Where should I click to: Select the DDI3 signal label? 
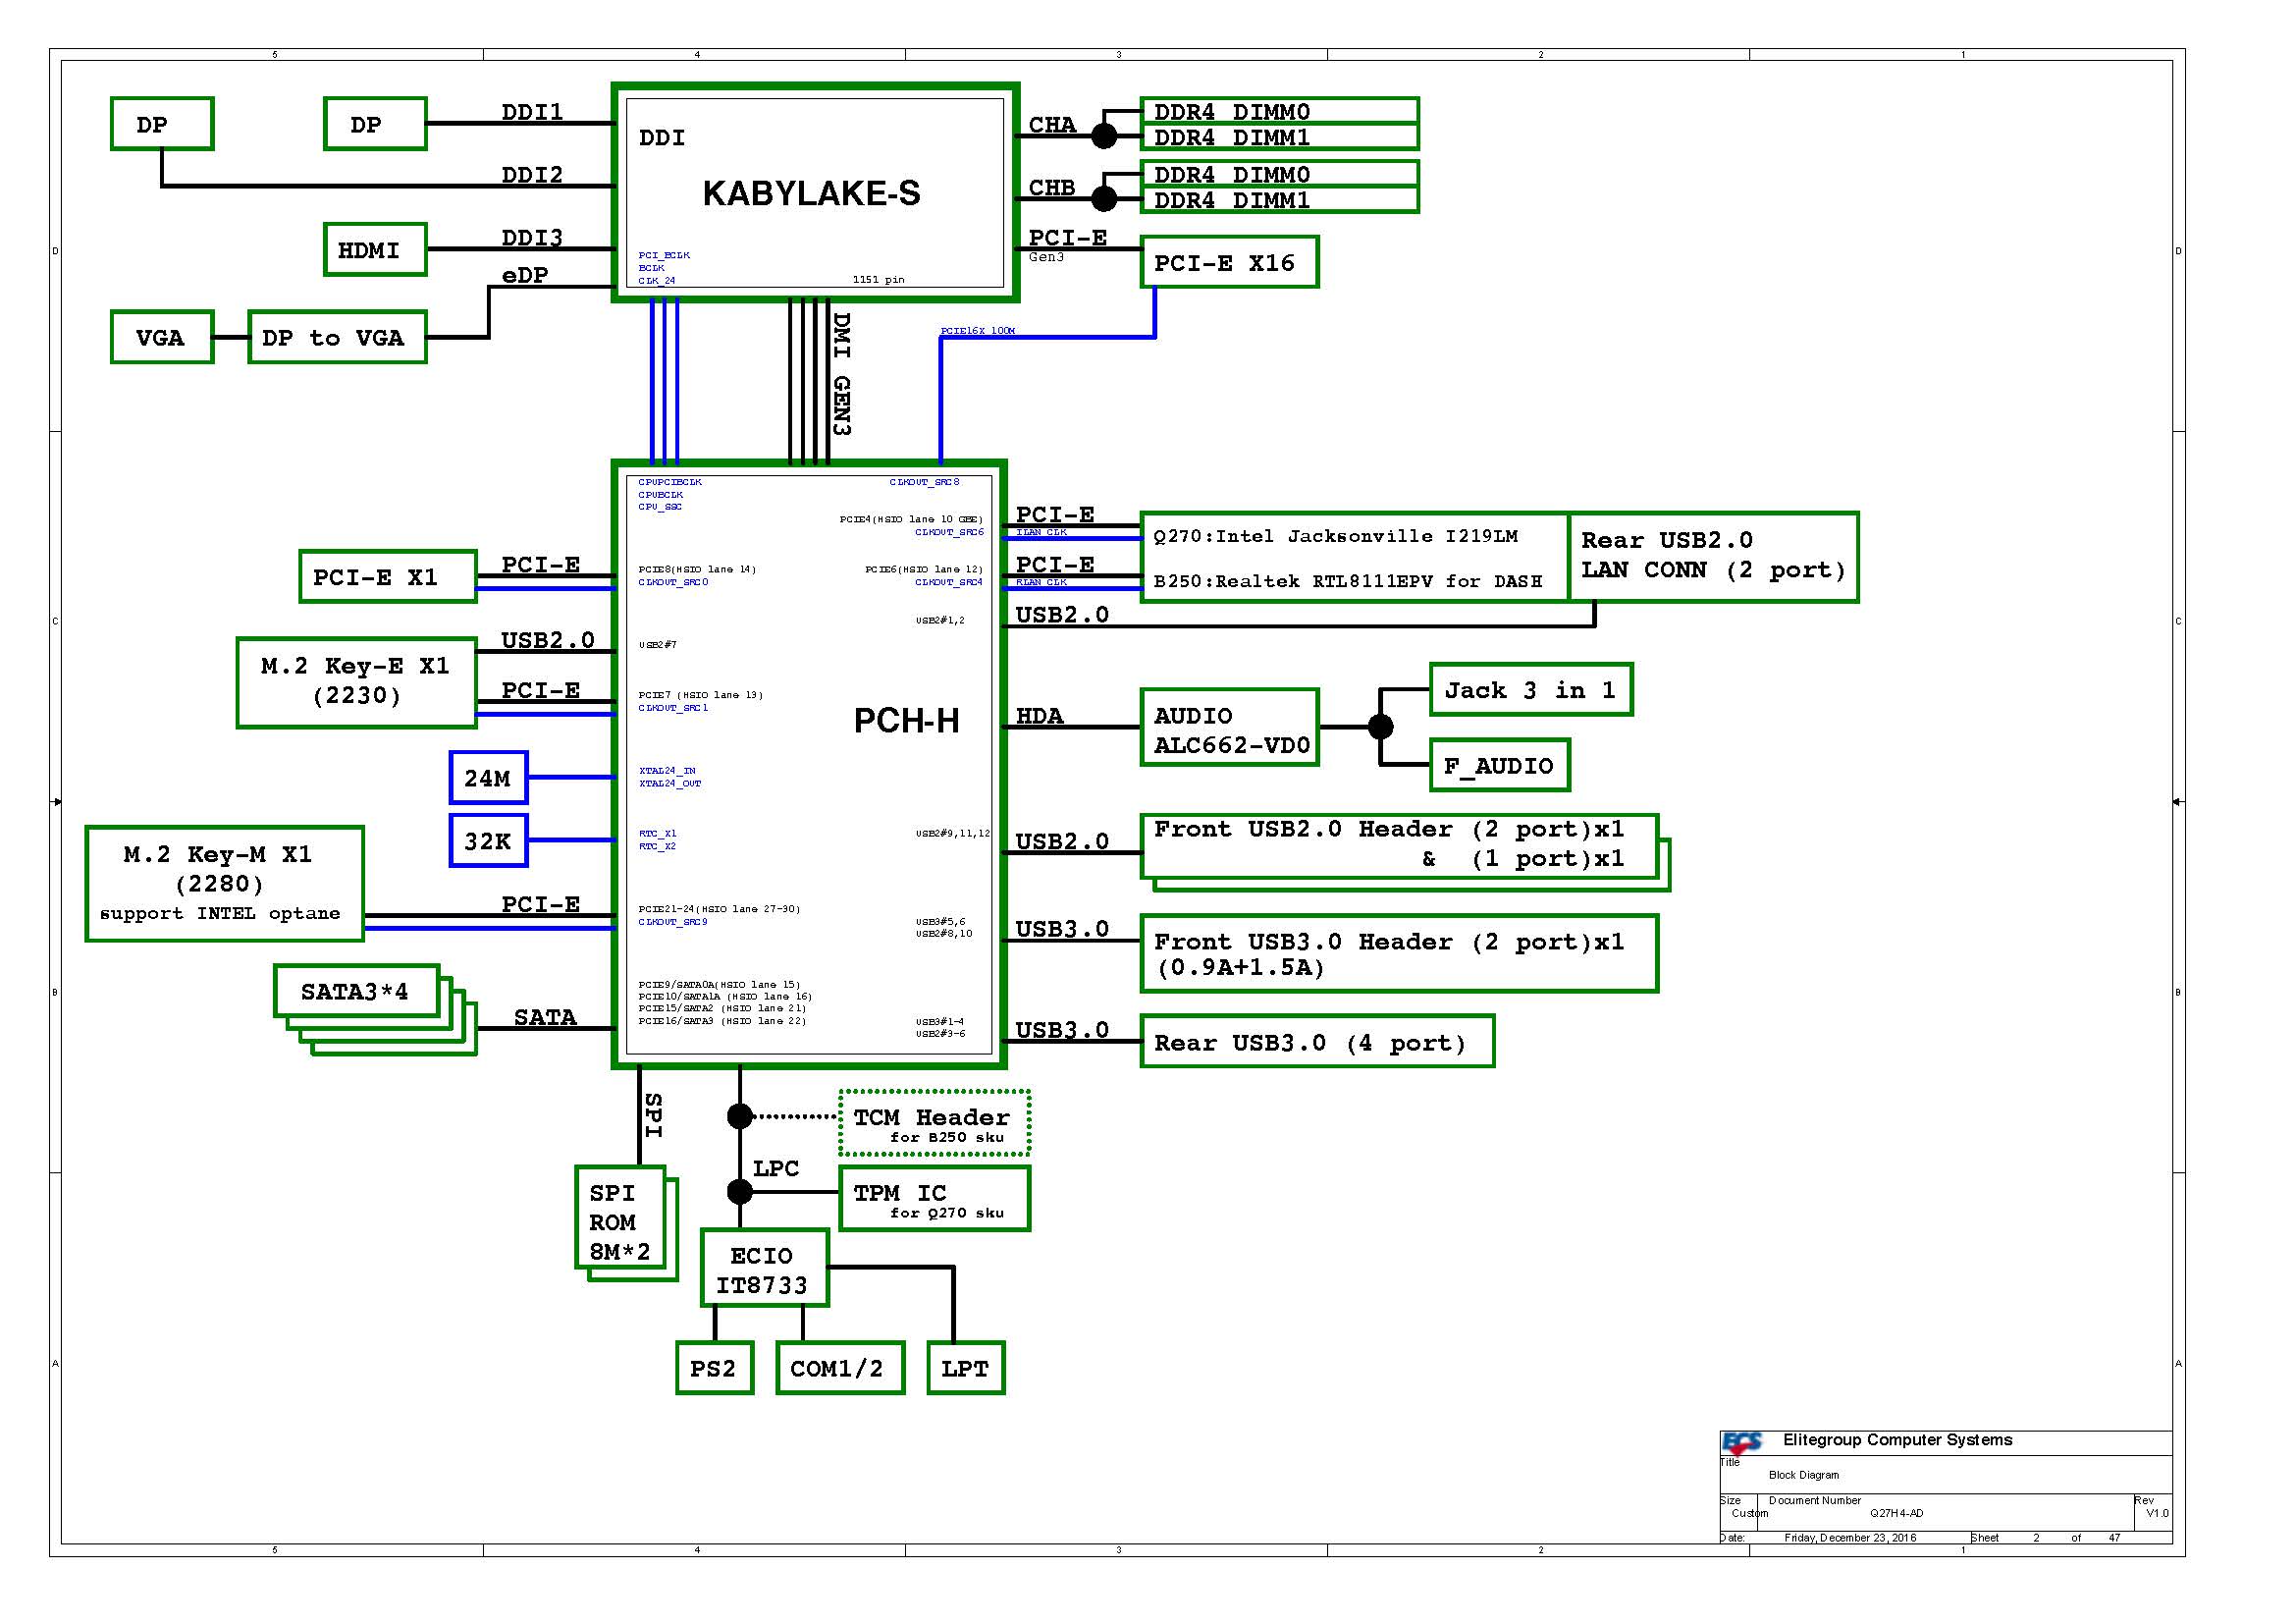(x=532, y=237)
